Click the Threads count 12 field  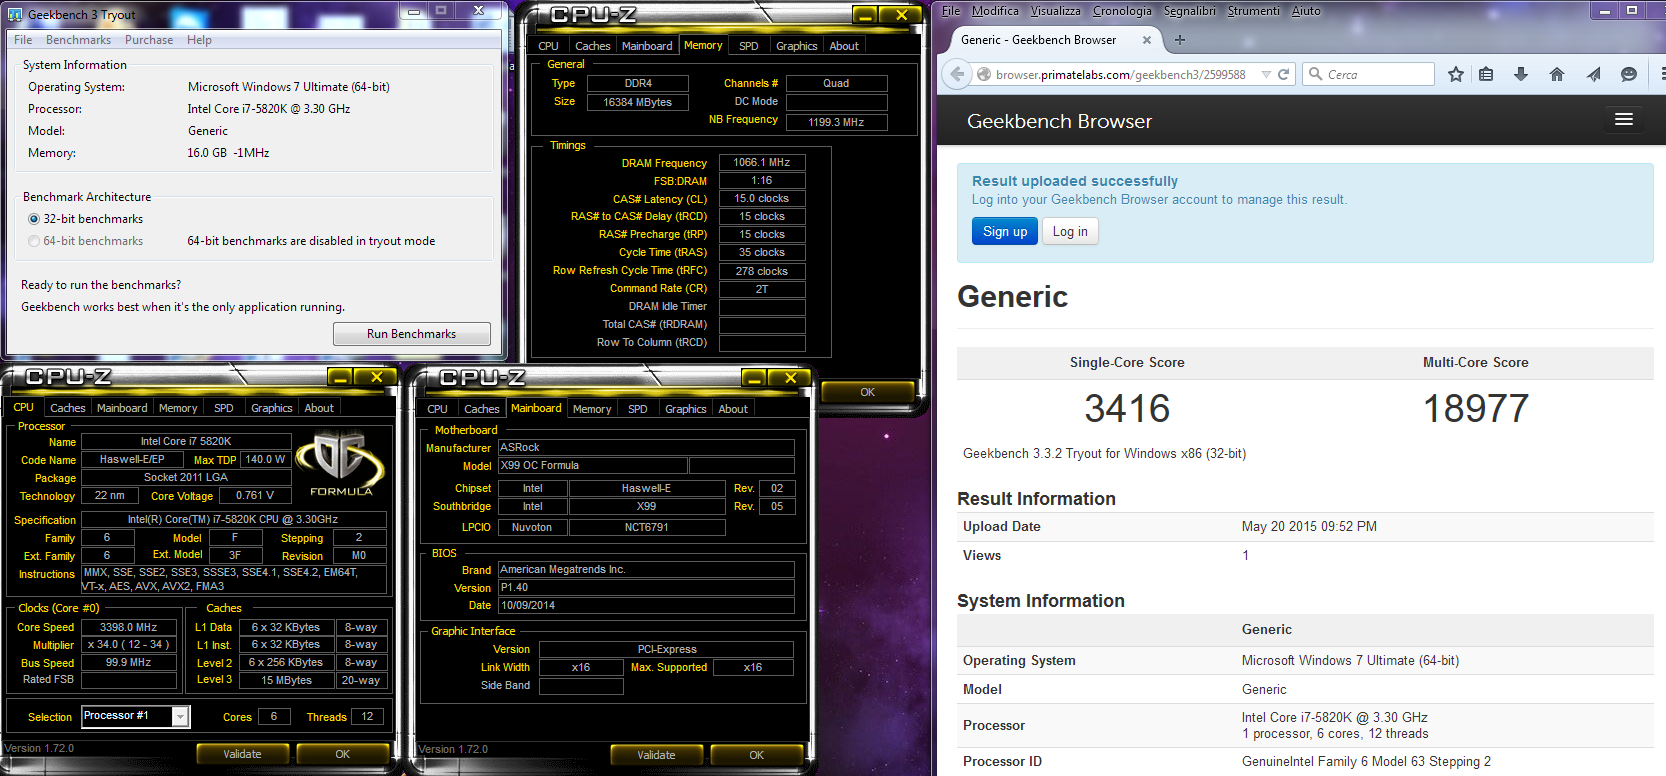[x=367, y=716]
